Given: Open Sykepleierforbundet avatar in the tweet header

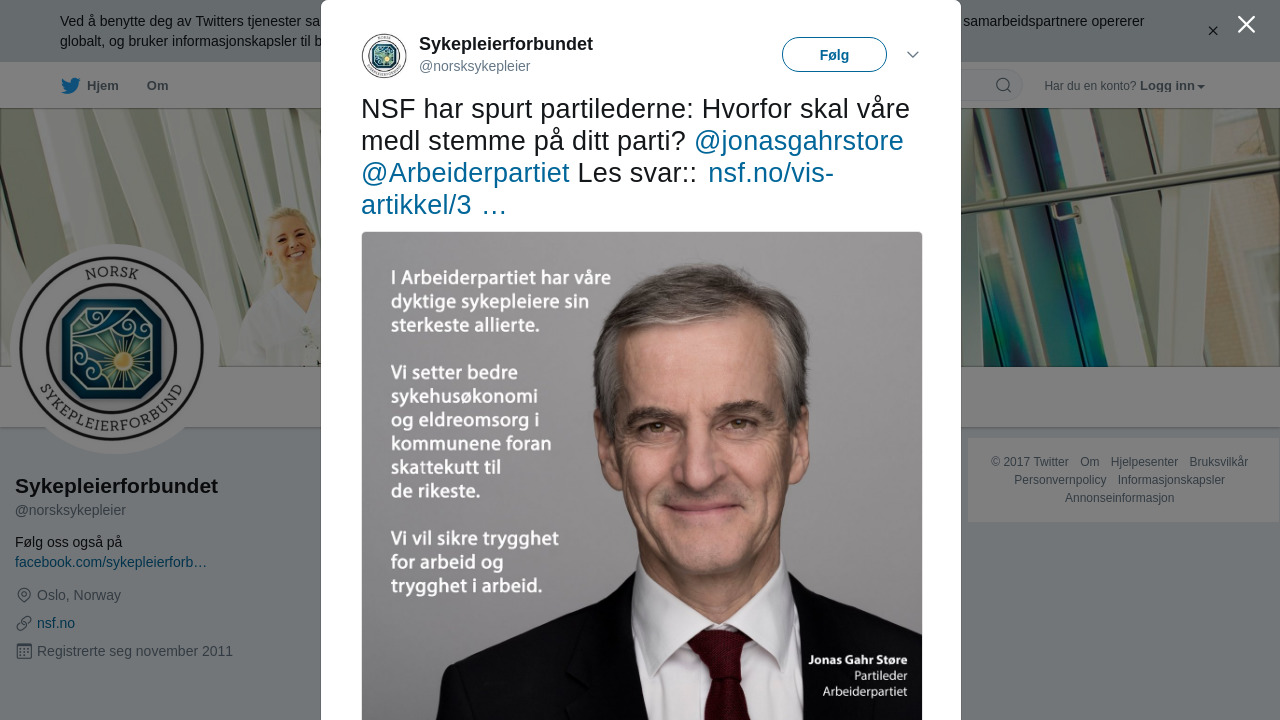Looking at the screenshot, I should [384, 56].
